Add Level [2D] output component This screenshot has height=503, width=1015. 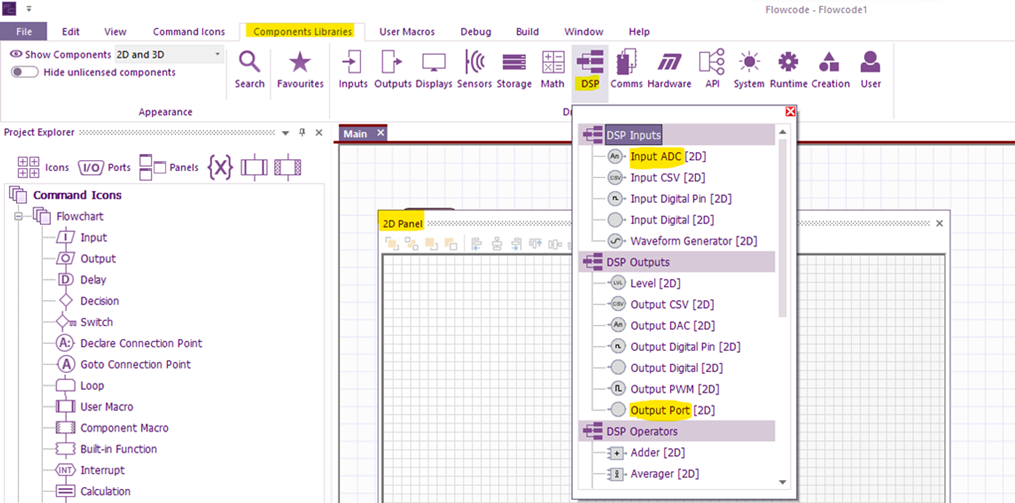[643, 283]
